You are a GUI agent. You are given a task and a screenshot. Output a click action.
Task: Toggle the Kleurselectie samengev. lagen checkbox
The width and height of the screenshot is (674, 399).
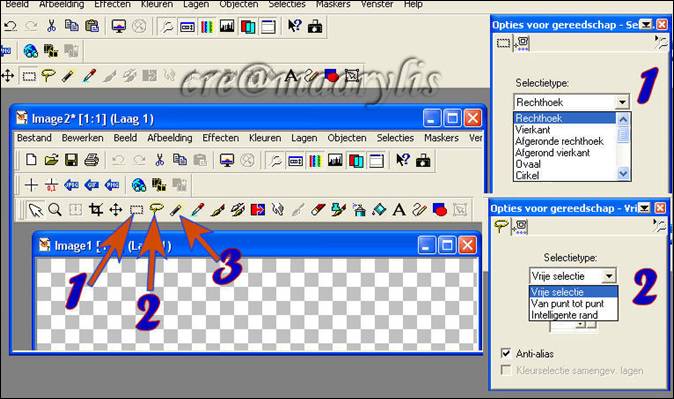(x=506, y=370)
